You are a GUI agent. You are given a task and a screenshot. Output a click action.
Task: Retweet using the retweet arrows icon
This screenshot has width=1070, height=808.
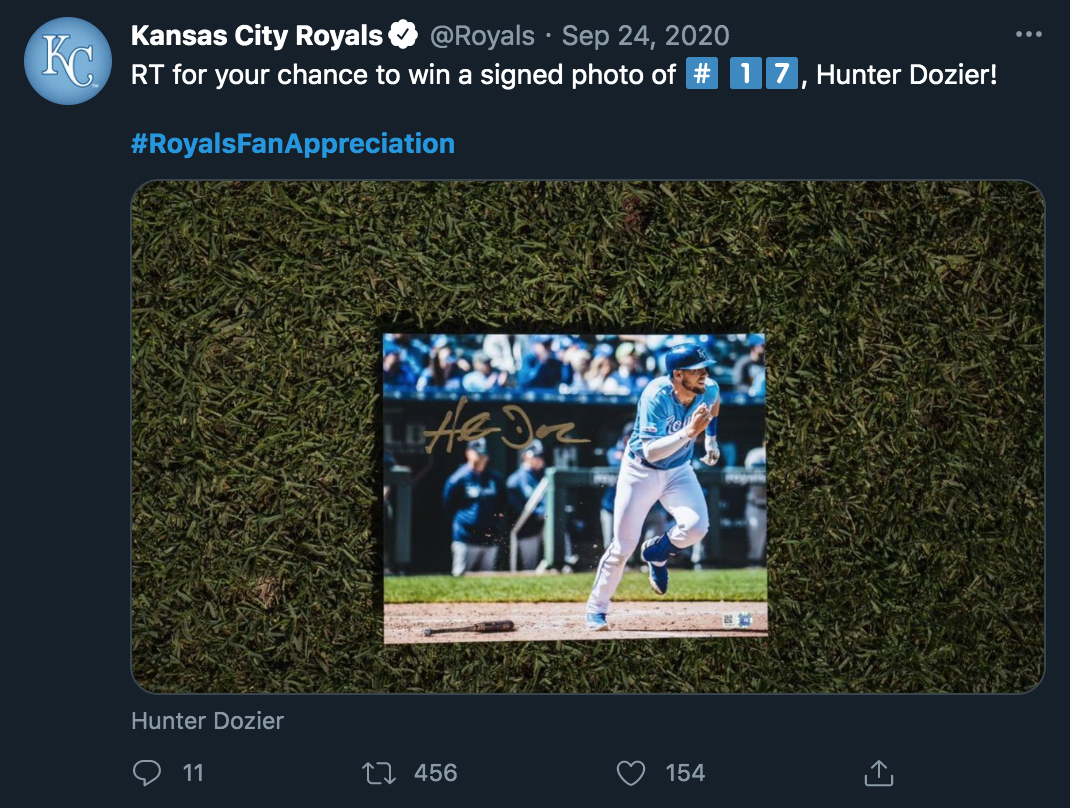click(x=377, y=772)
